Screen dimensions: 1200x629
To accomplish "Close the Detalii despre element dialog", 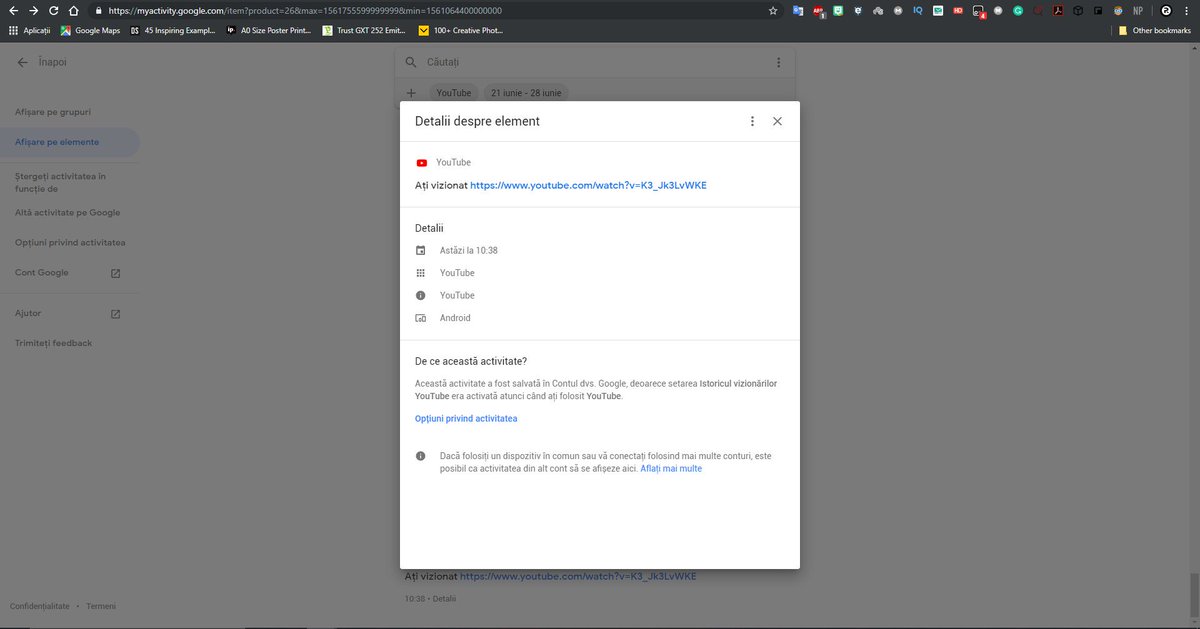I will (777, 121).
